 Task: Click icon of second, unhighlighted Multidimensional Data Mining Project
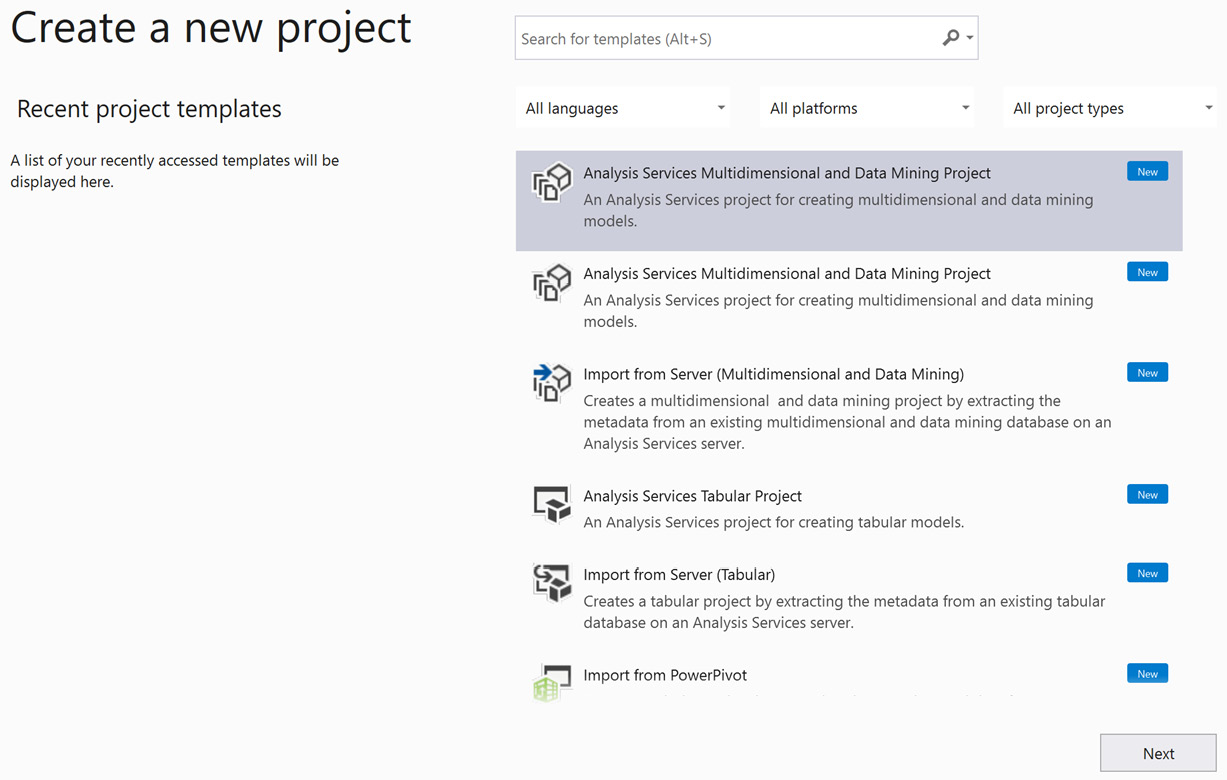[552, 284]
